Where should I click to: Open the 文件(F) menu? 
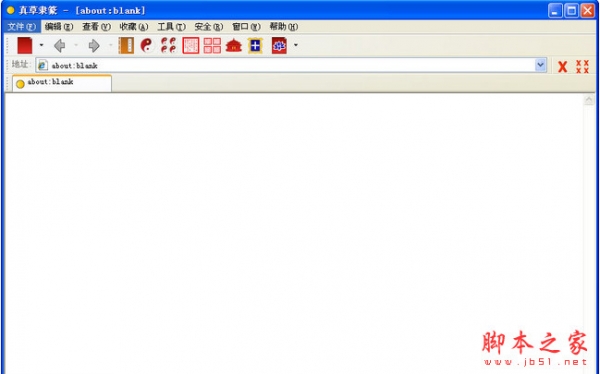pyautogui.click(x=21, y=27)
